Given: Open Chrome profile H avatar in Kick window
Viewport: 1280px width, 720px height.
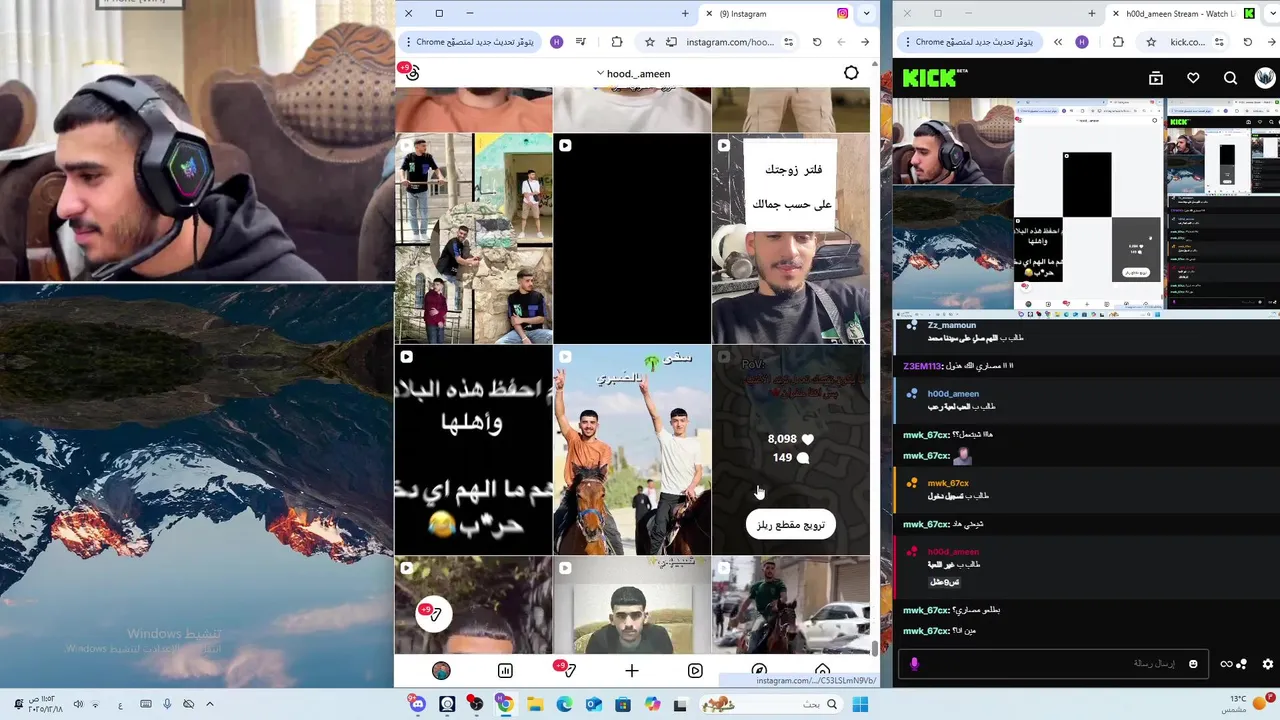Looking at the screenshot, I should [1082, 42].
